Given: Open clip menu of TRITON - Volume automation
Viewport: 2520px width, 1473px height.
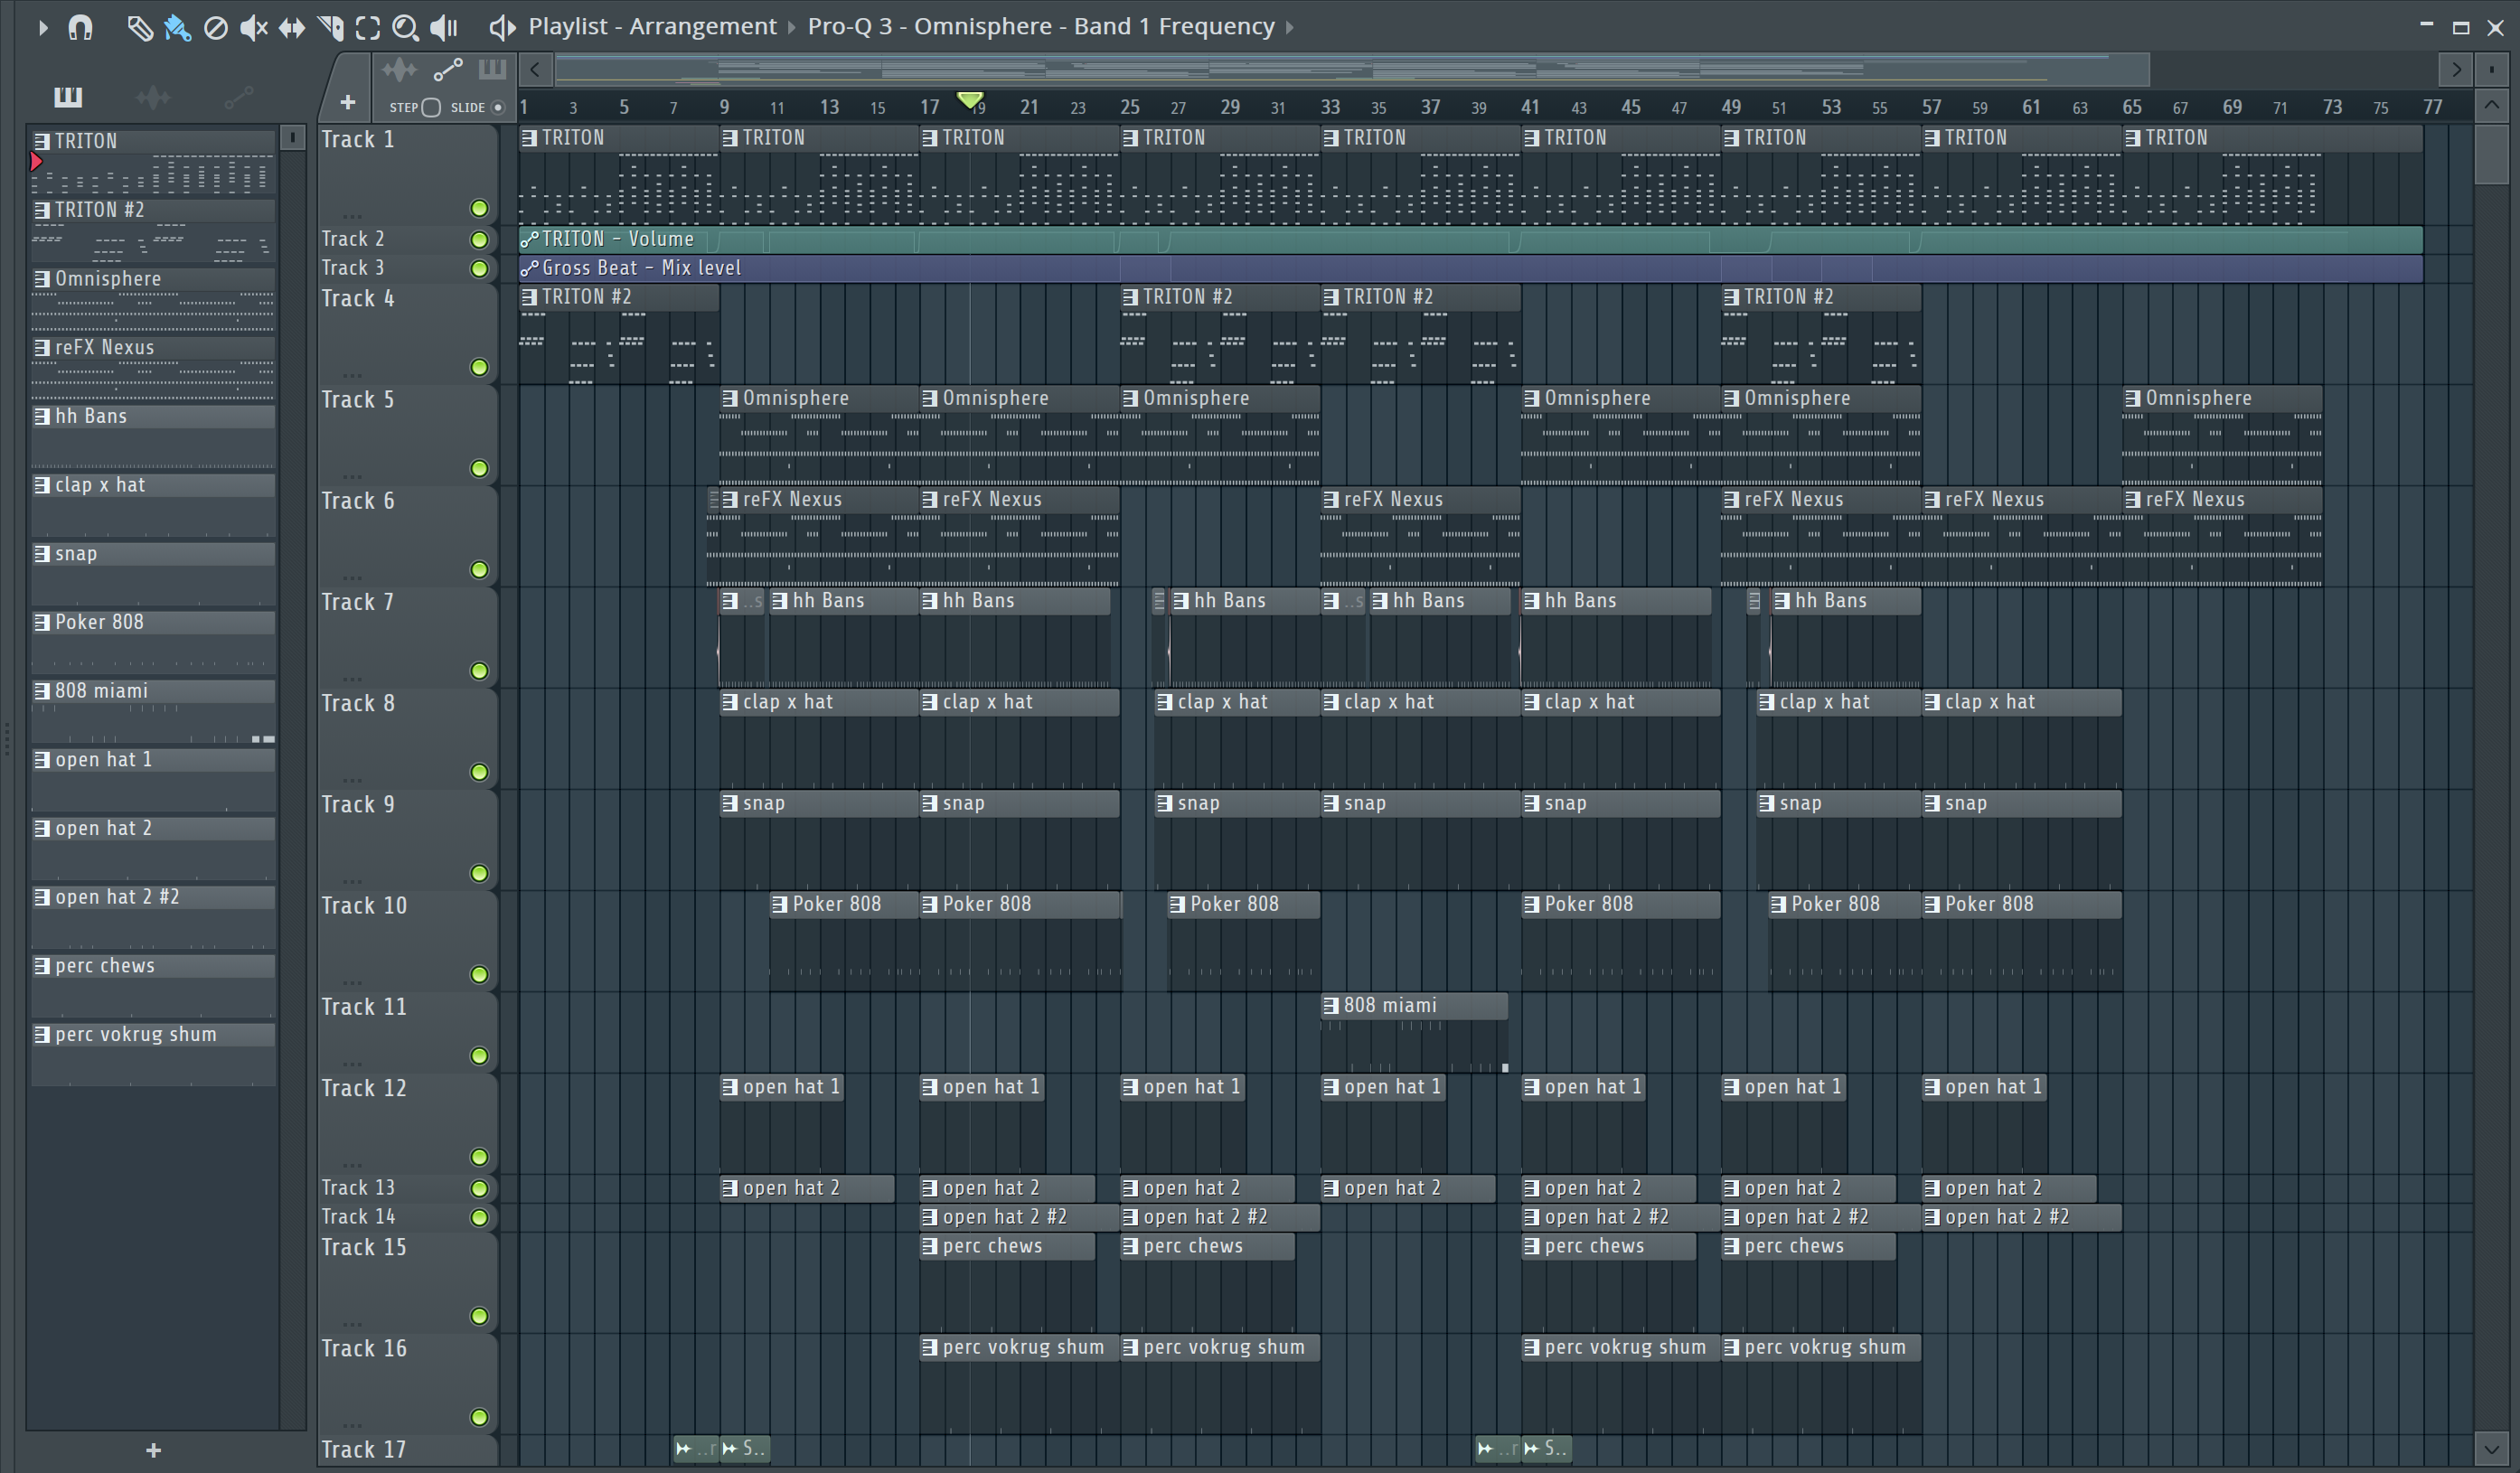Looking at the screenshot, I should pos(529,239).
